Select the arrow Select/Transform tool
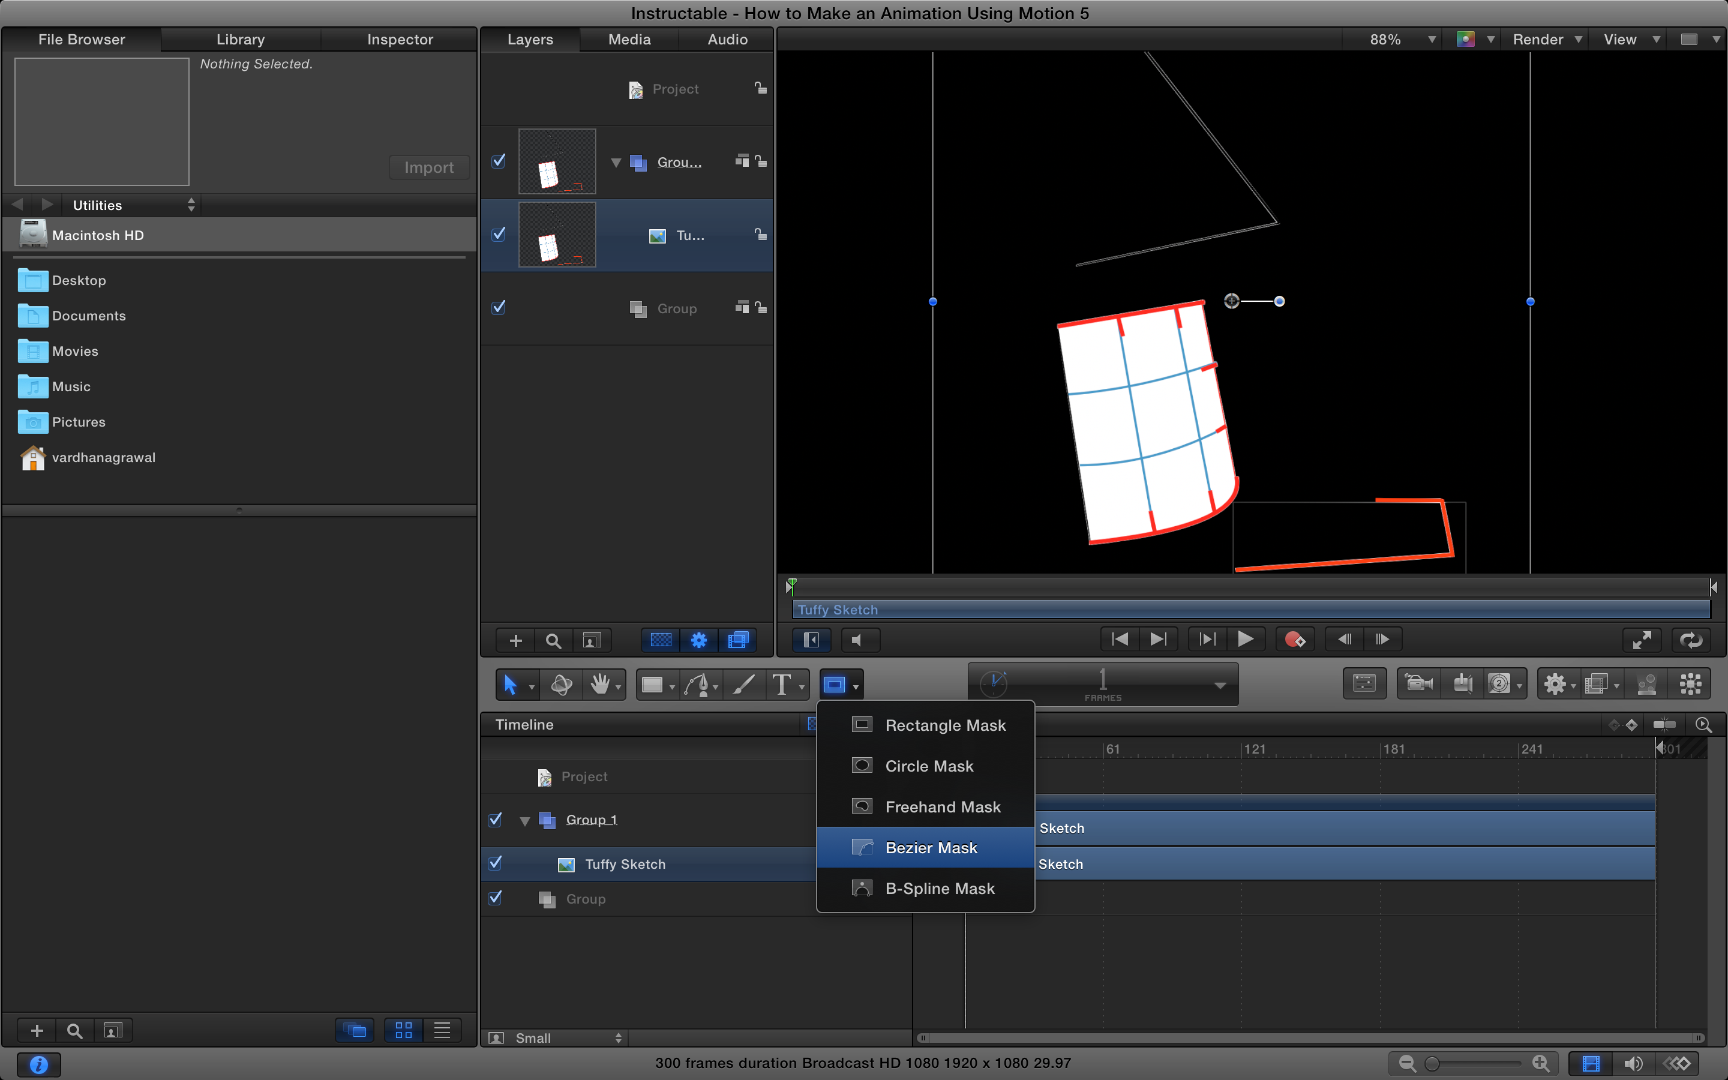 510,685
